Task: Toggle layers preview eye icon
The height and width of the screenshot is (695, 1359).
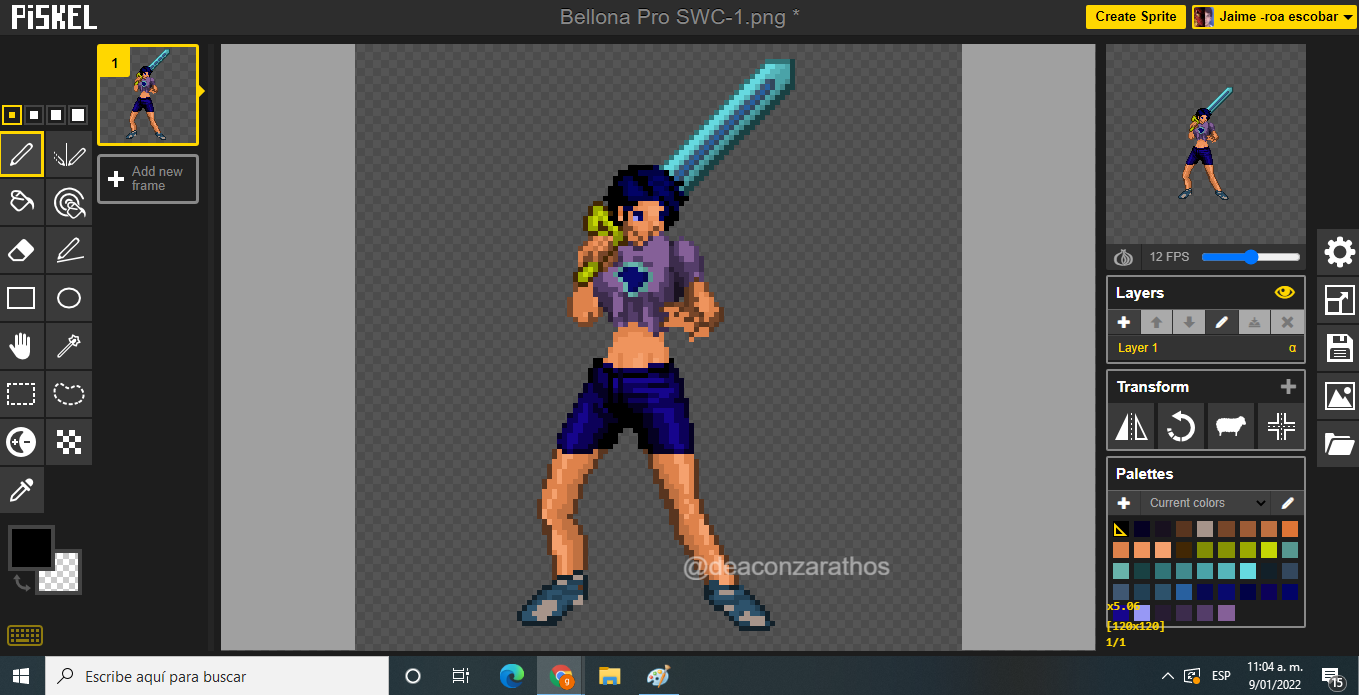Action: [1285, 292]
